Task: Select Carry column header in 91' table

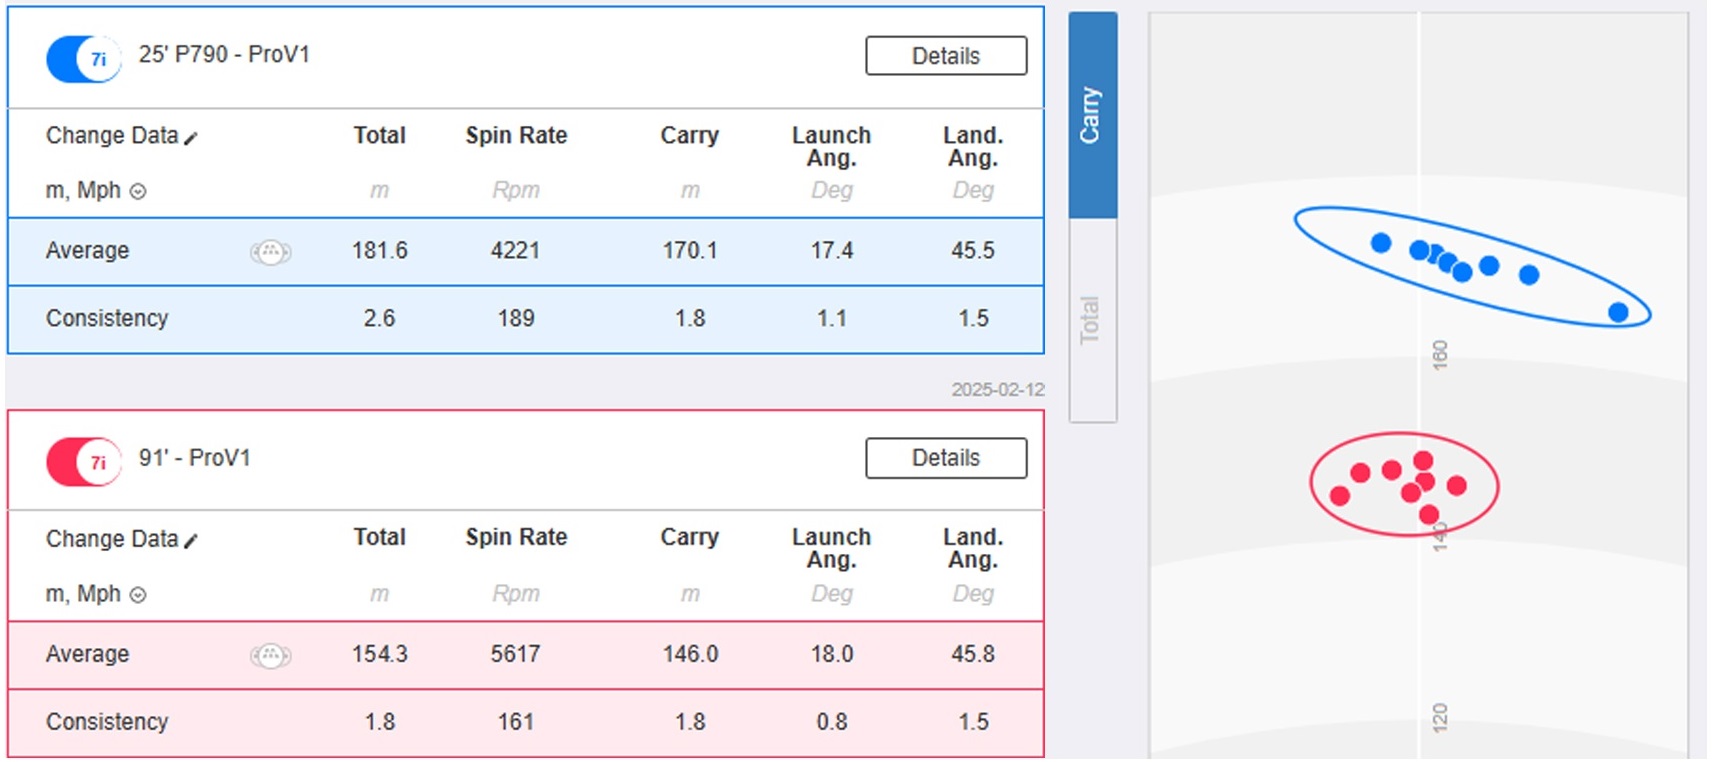Action: [690, 537]
